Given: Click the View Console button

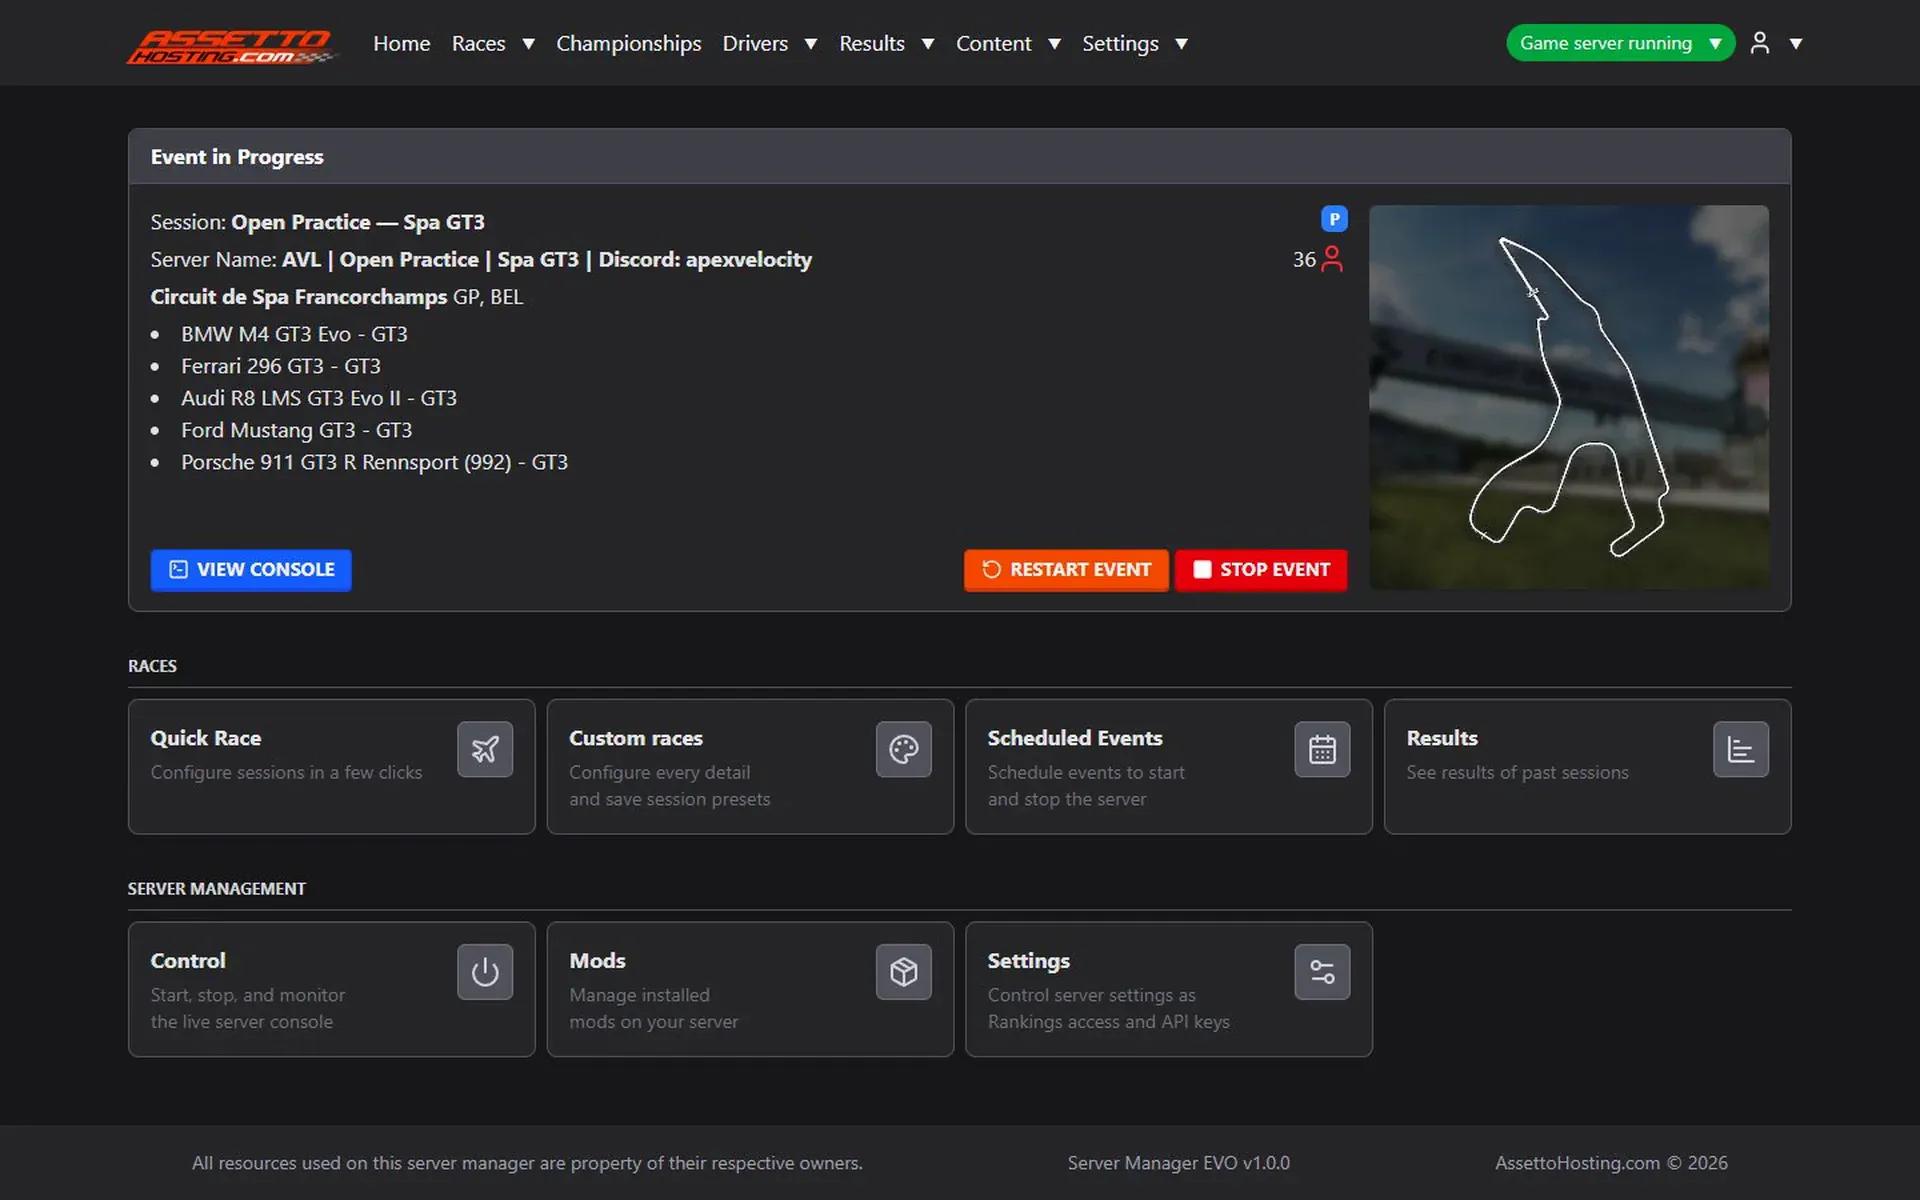Looking at the screenshot, I should (x=251, y=570).
